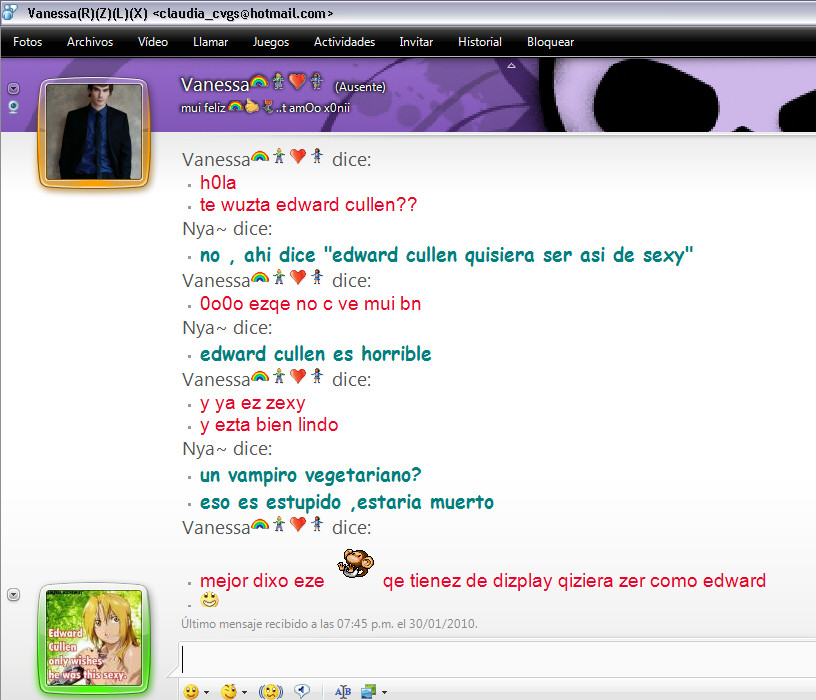Screen dimensions: 816x700
Task: Click the message 'edward cullen es horrible'
Action: tap(316, 354)
